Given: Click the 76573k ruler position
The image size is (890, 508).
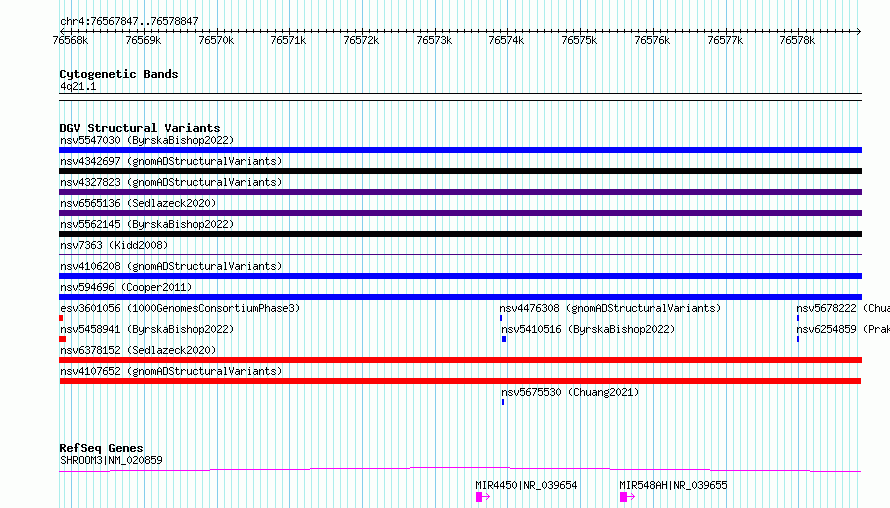Looking at the screenshot, I should 434,40.
